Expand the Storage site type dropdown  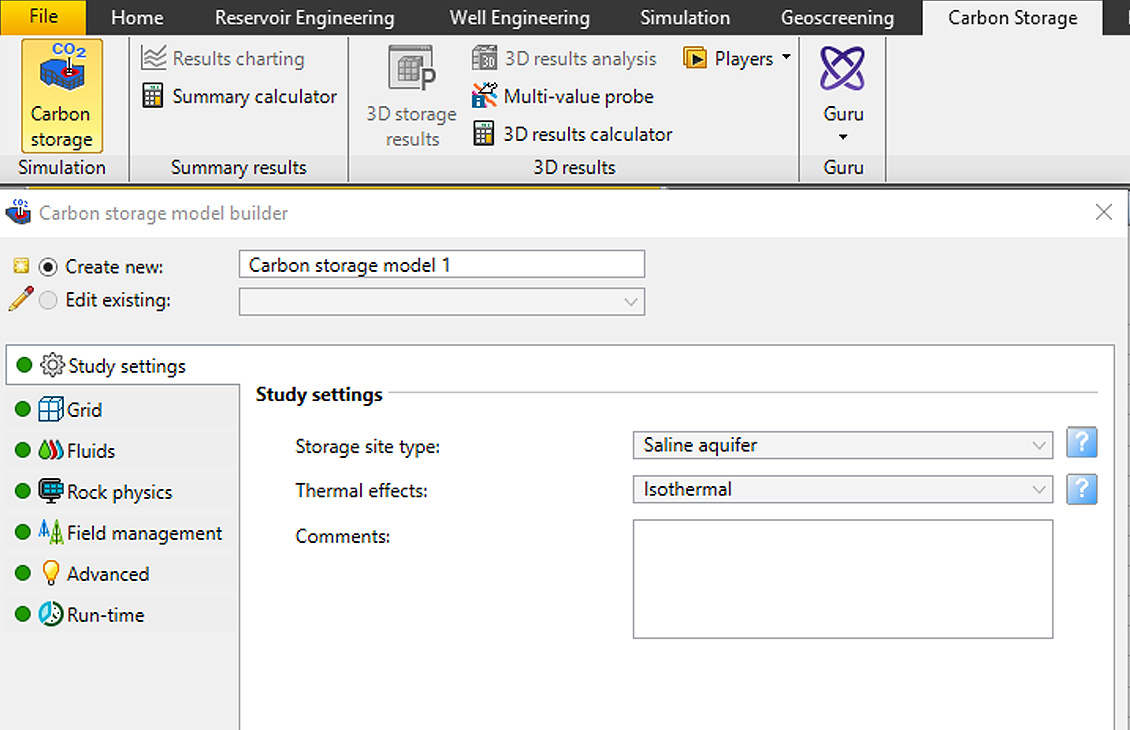pos(842,445)
